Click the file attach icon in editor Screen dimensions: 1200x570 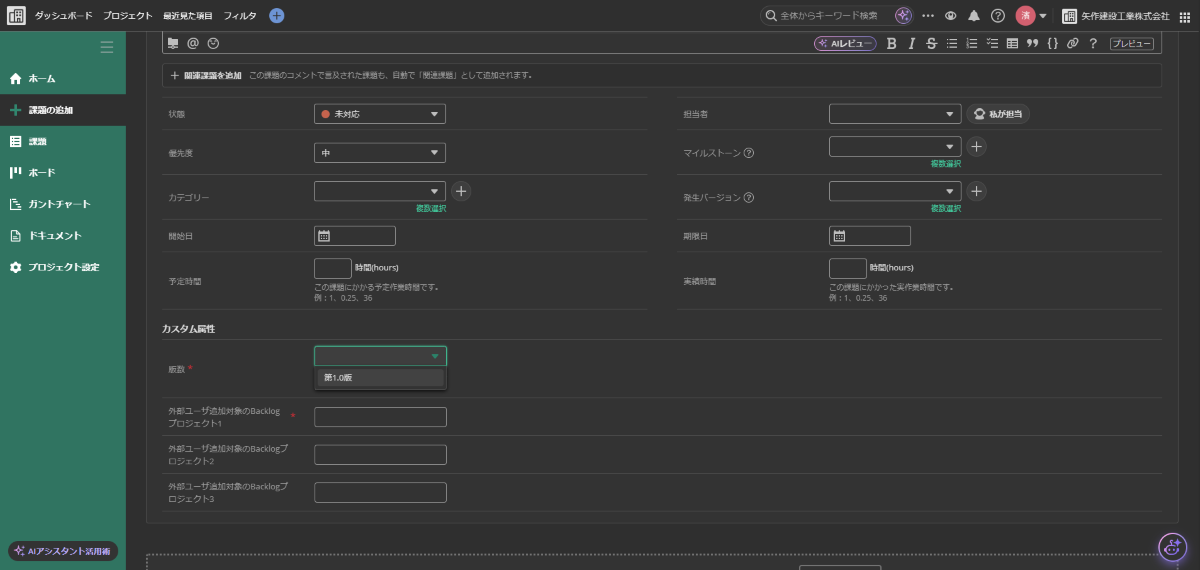(173, 43)
